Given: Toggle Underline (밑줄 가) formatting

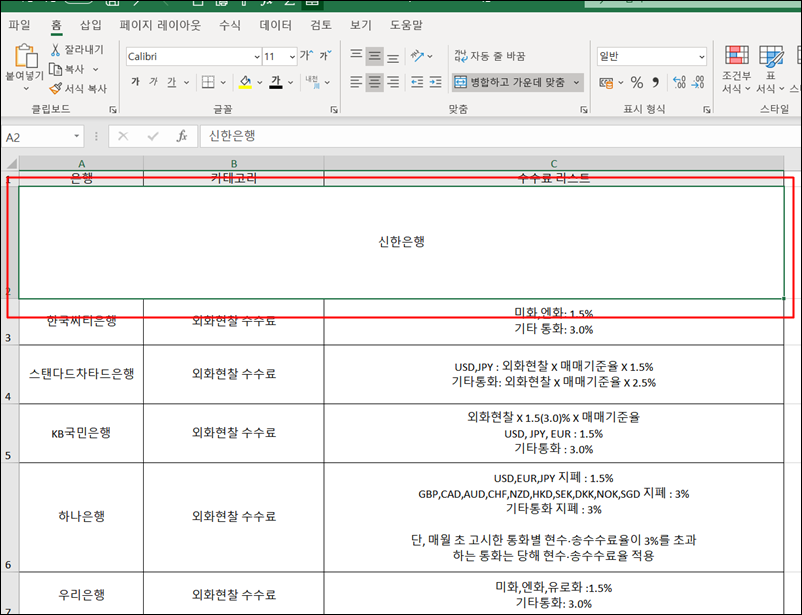Looking at the screenshot, I should pos(171,82).
